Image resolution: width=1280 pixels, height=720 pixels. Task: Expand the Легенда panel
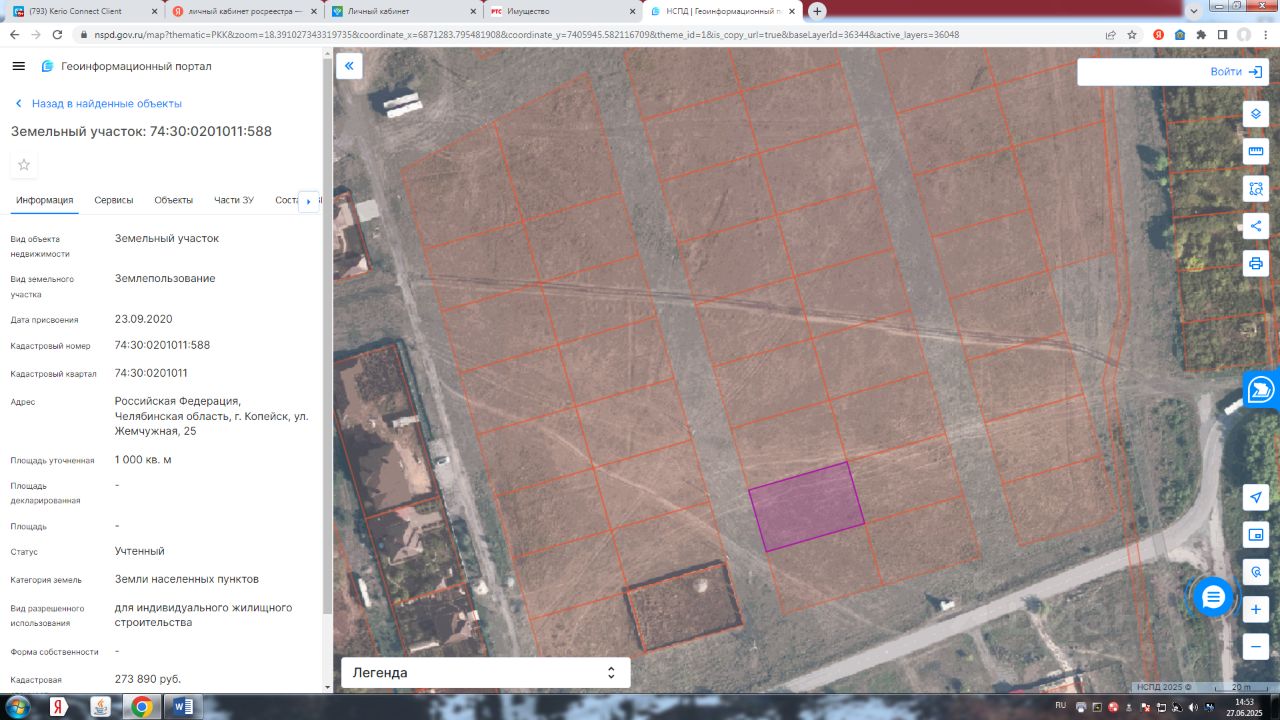coord(486,673)
